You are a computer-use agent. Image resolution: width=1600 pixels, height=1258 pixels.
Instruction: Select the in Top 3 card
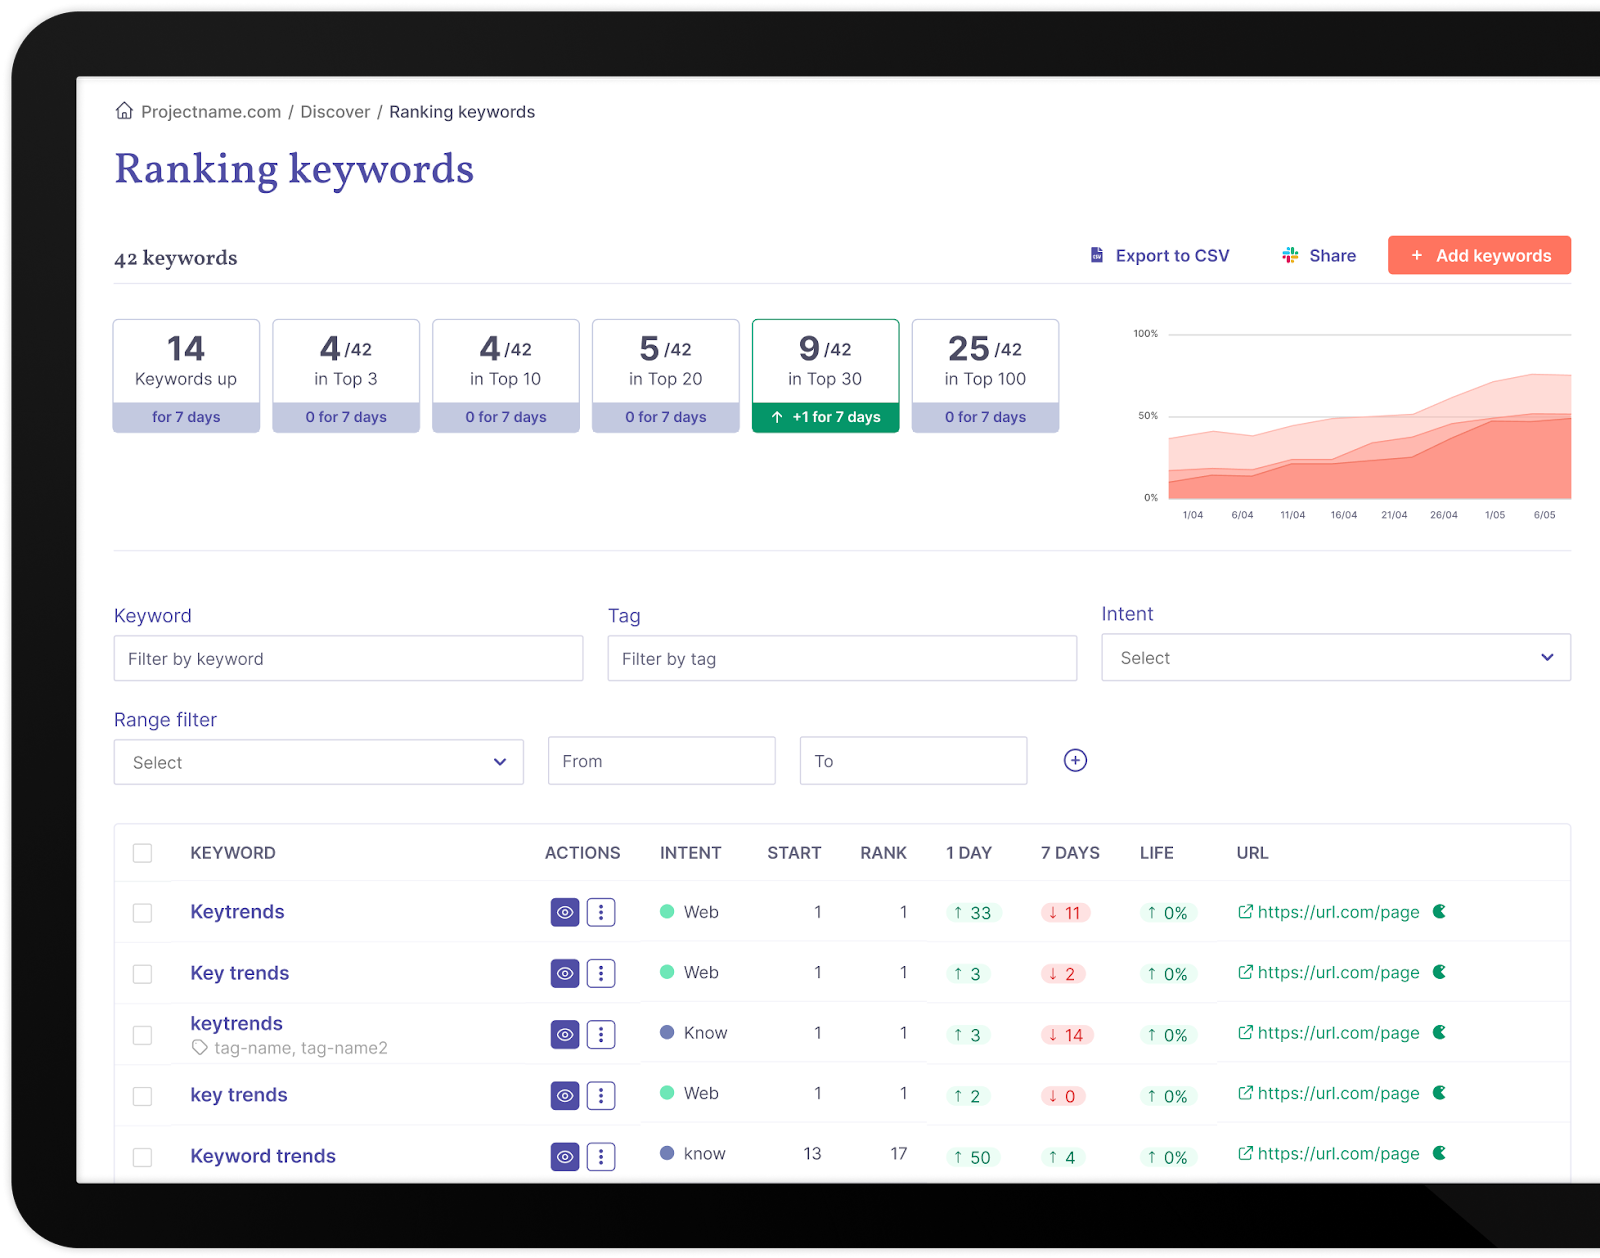[x=346, y=376]
